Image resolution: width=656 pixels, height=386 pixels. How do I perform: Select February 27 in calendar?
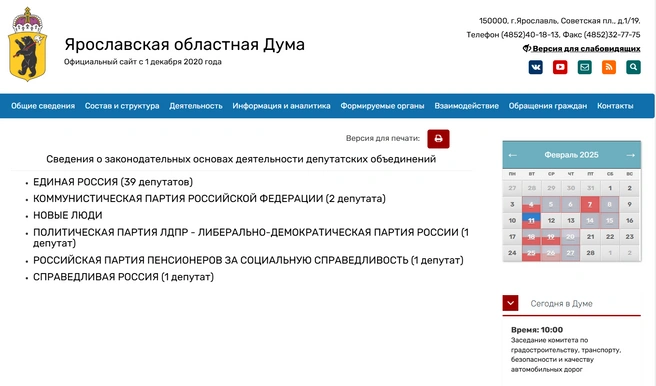pos(571,253)
